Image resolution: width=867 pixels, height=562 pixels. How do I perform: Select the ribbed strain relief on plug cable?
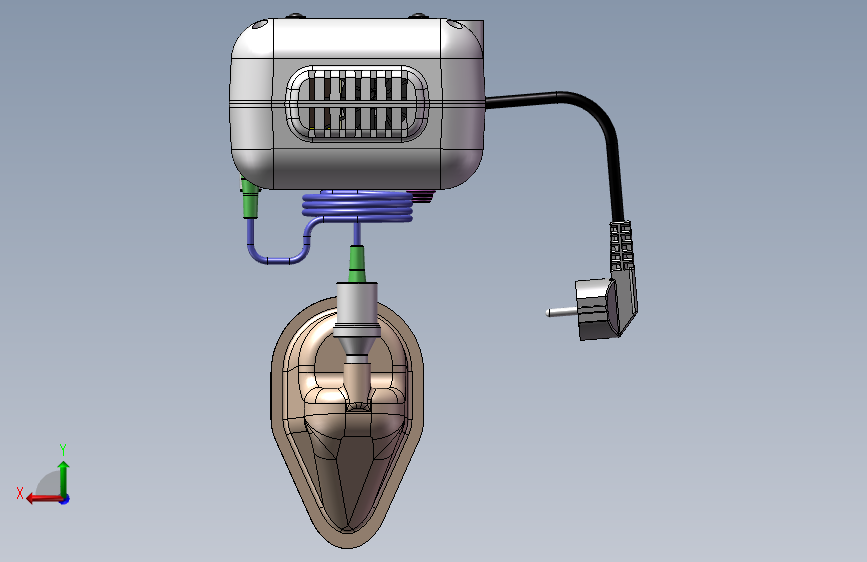coord(621,244)
